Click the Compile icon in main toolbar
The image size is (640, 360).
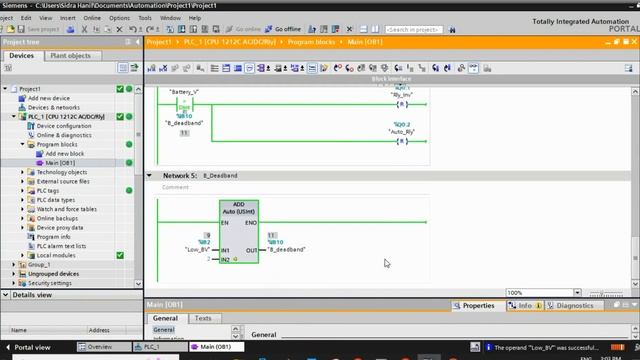(170, 29)
